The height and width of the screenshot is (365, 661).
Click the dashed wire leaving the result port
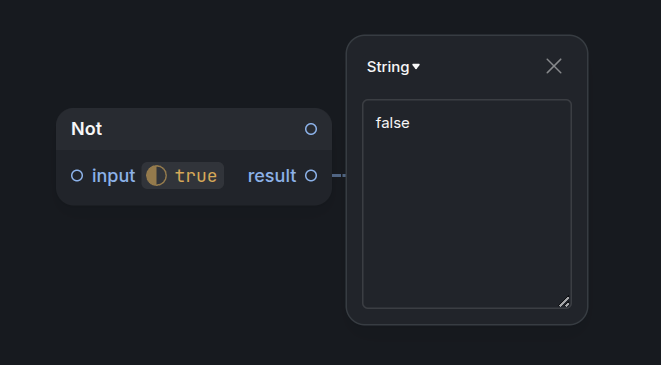pos(339,175)
